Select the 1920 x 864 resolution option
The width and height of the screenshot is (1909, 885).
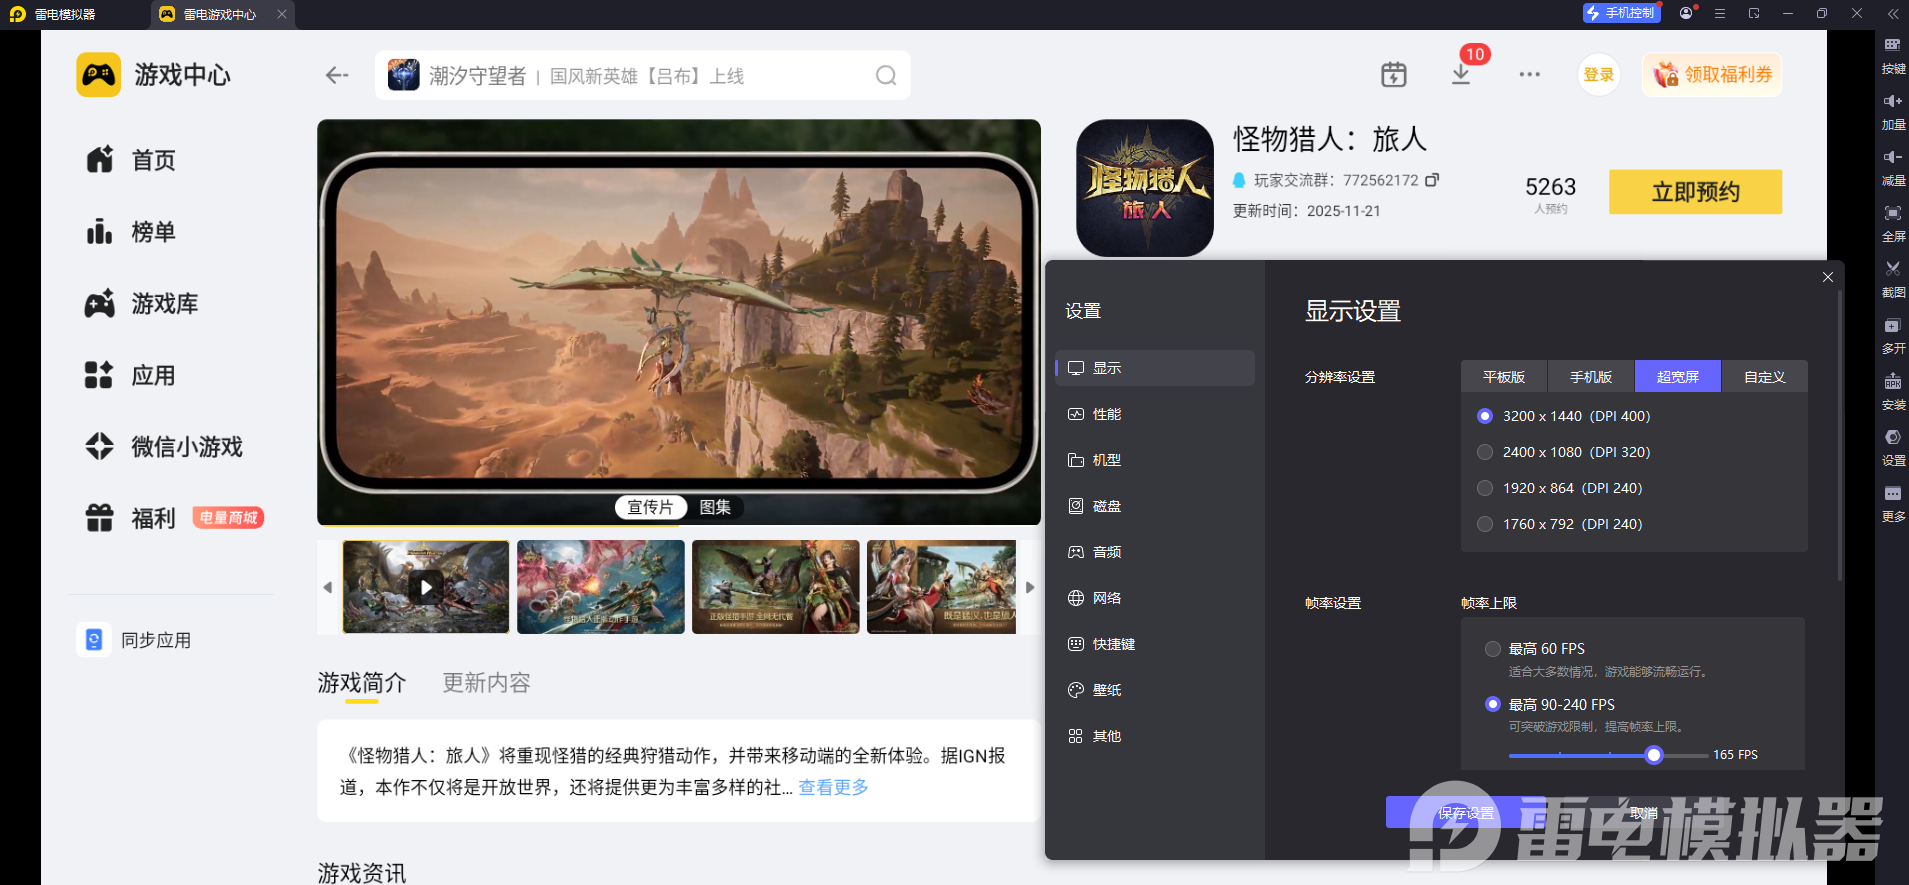click(1485, 488)
